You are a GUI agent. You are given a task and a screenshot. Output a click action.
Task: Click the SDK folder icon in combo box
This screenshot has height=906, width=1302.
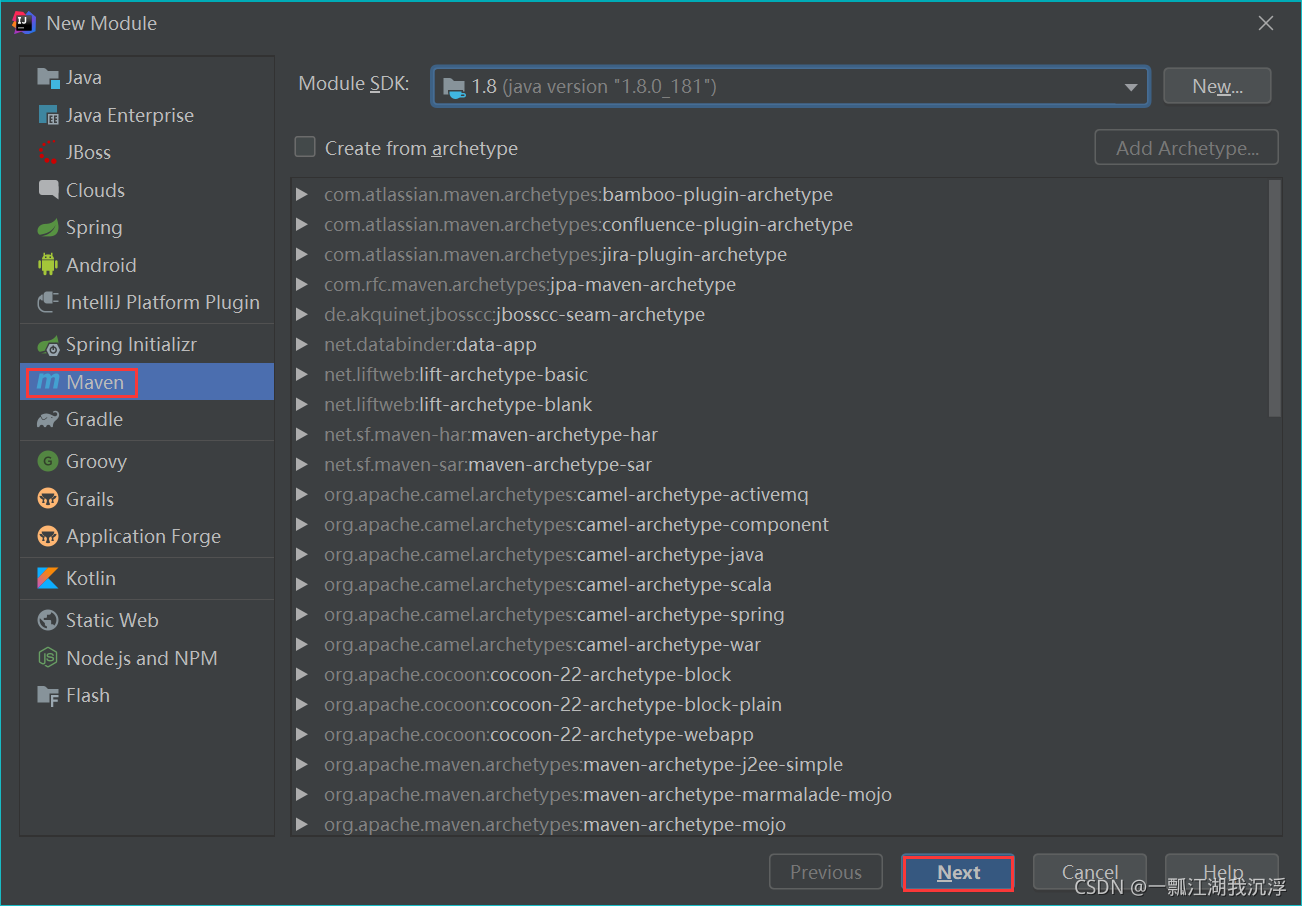[454, 87]
